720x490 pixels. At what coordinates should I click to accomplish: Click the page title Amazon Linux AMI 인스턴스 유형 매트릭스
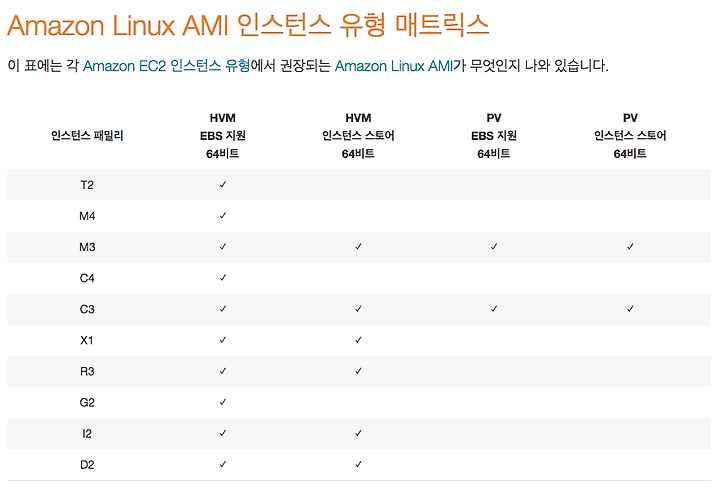pyautogui.click(x=248, y=25)
